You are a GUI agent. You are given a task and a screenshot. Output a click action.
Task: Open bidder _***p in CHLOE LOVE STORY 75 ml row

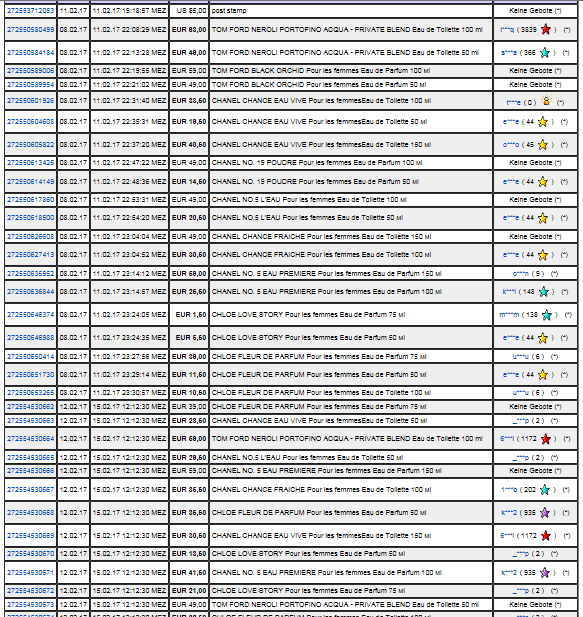click(x=520, y=591)
